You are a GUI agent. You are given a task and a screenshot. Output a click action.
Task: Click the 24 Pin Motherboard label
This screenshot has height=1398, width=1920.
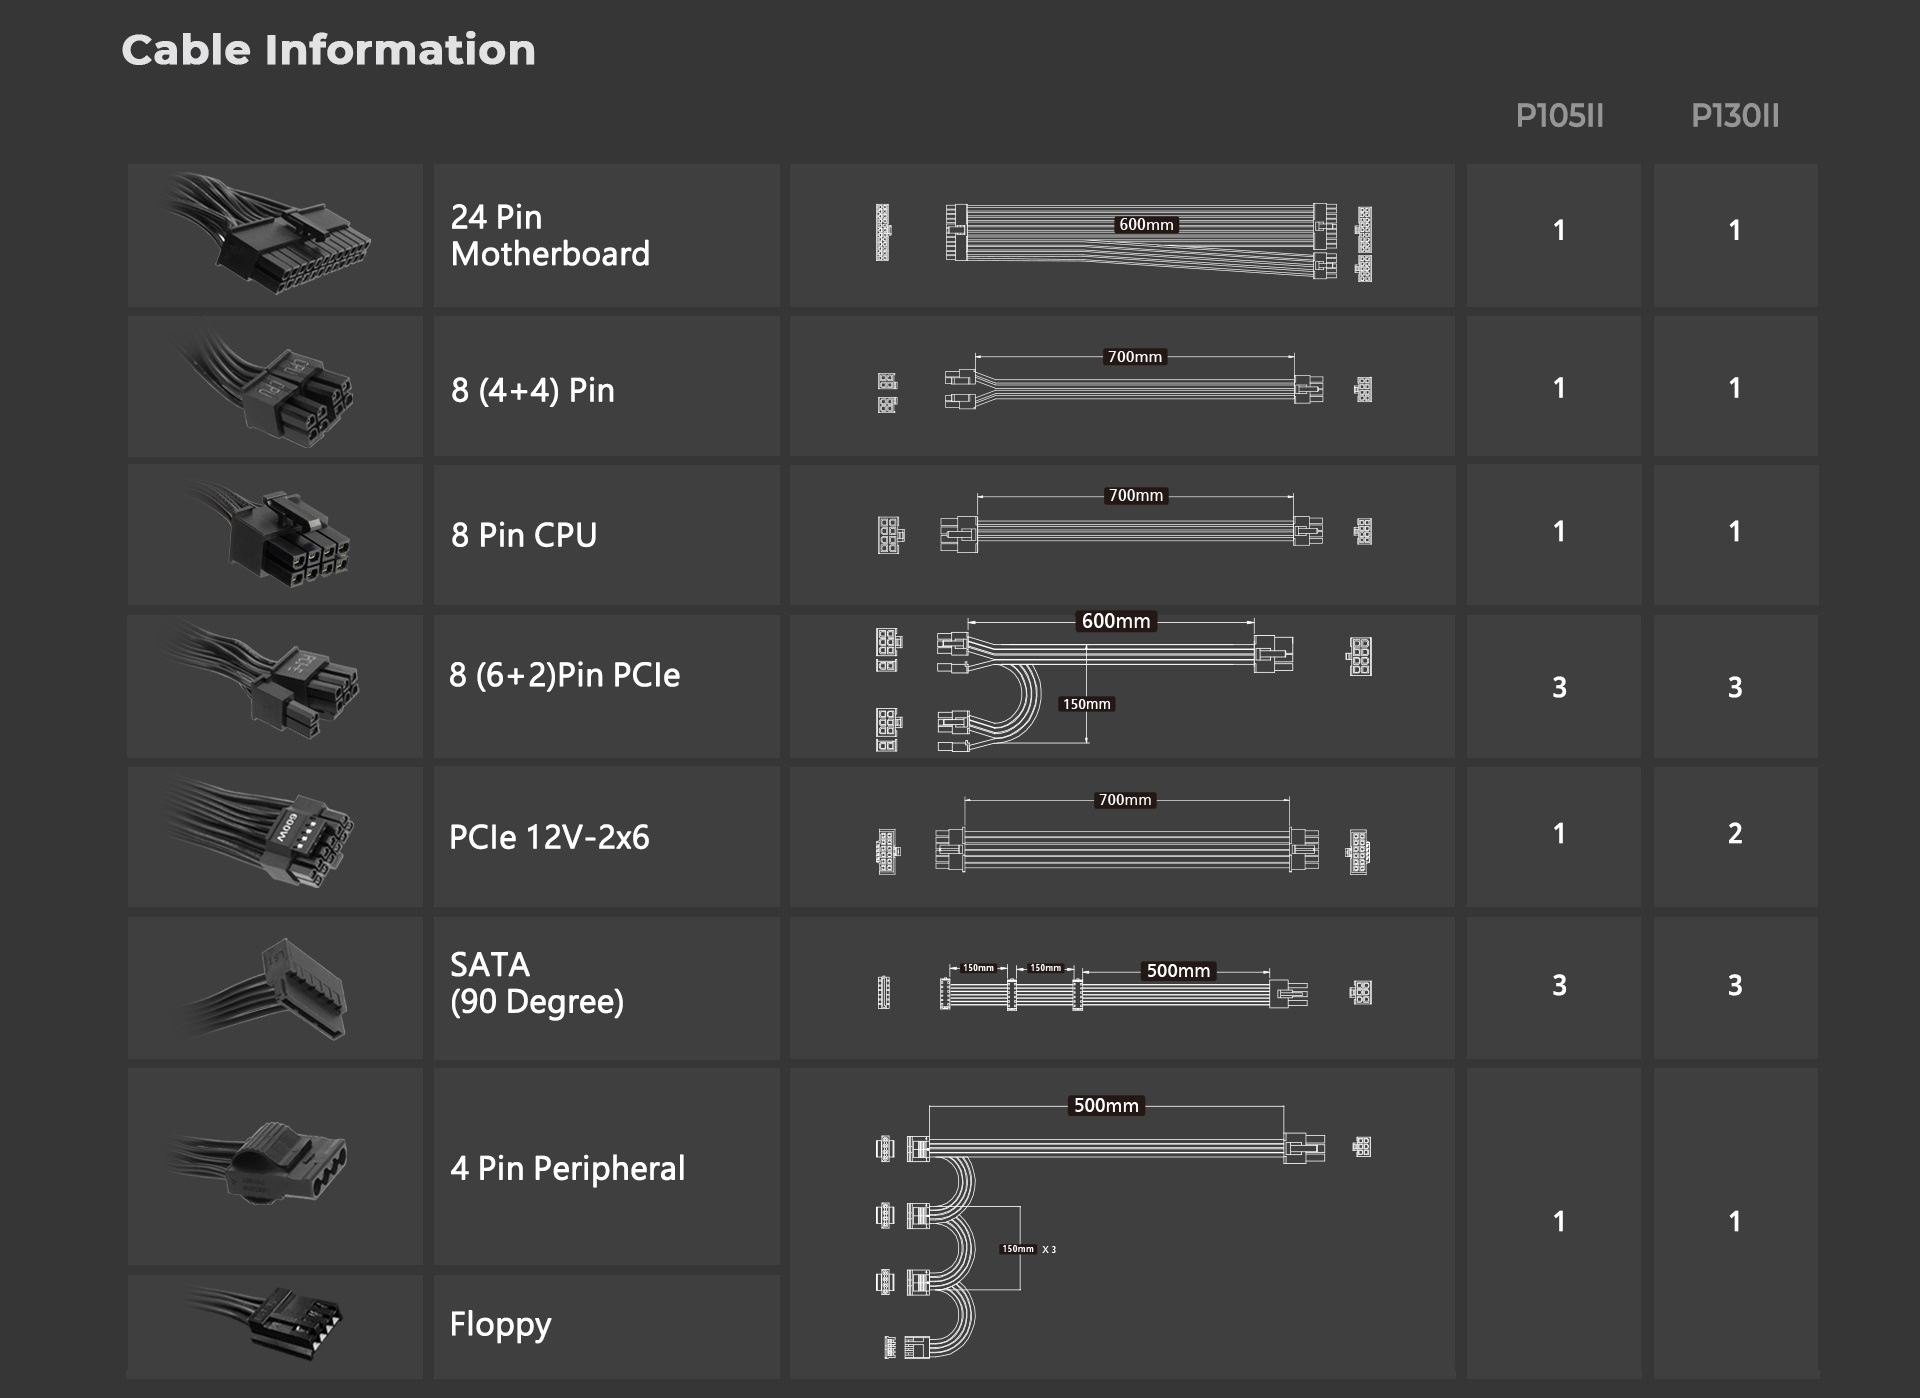[550, 235]
